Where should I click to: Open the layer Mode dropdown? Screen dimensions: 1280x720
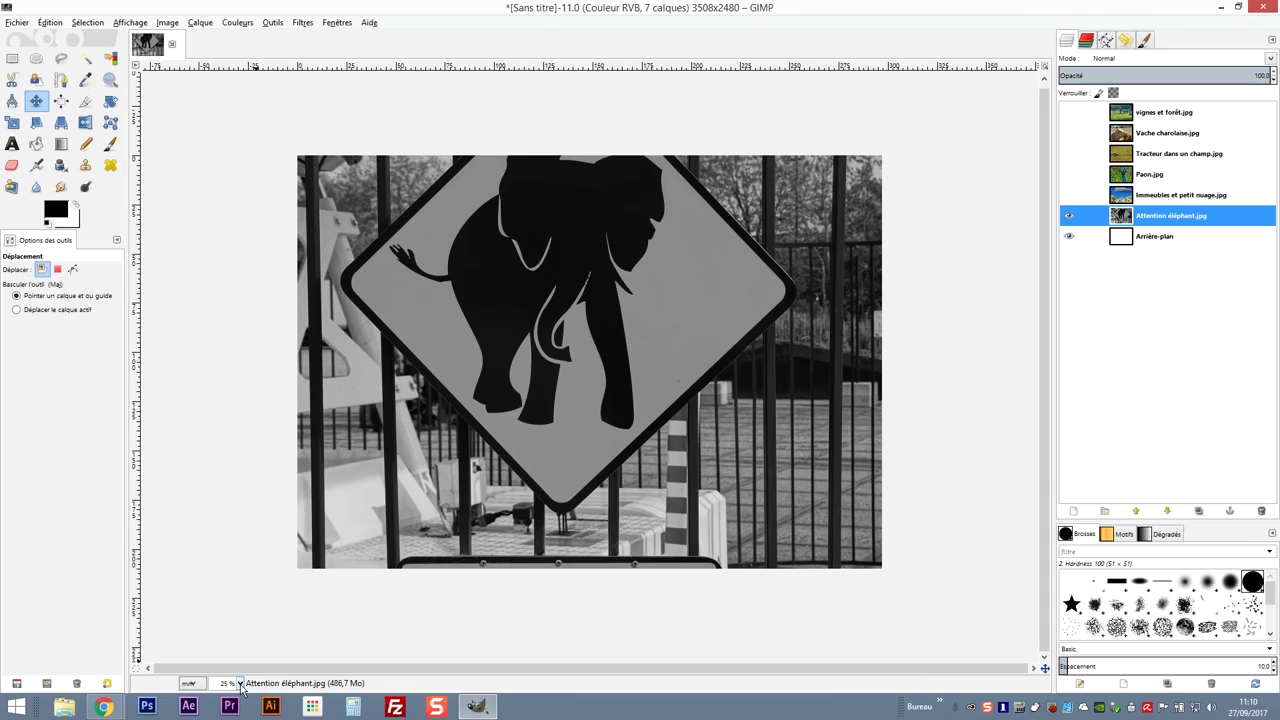1180,58
